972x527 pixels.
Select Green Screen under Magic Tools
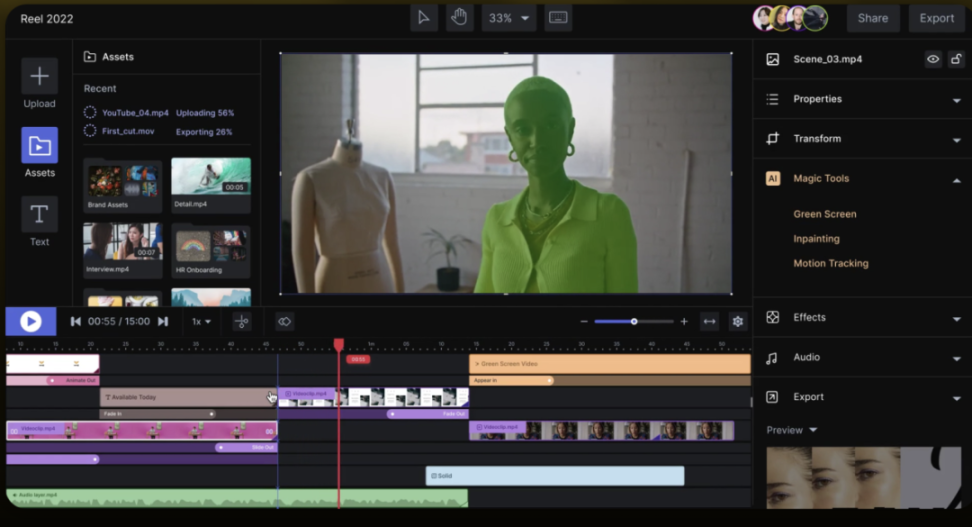click(824, 214)
